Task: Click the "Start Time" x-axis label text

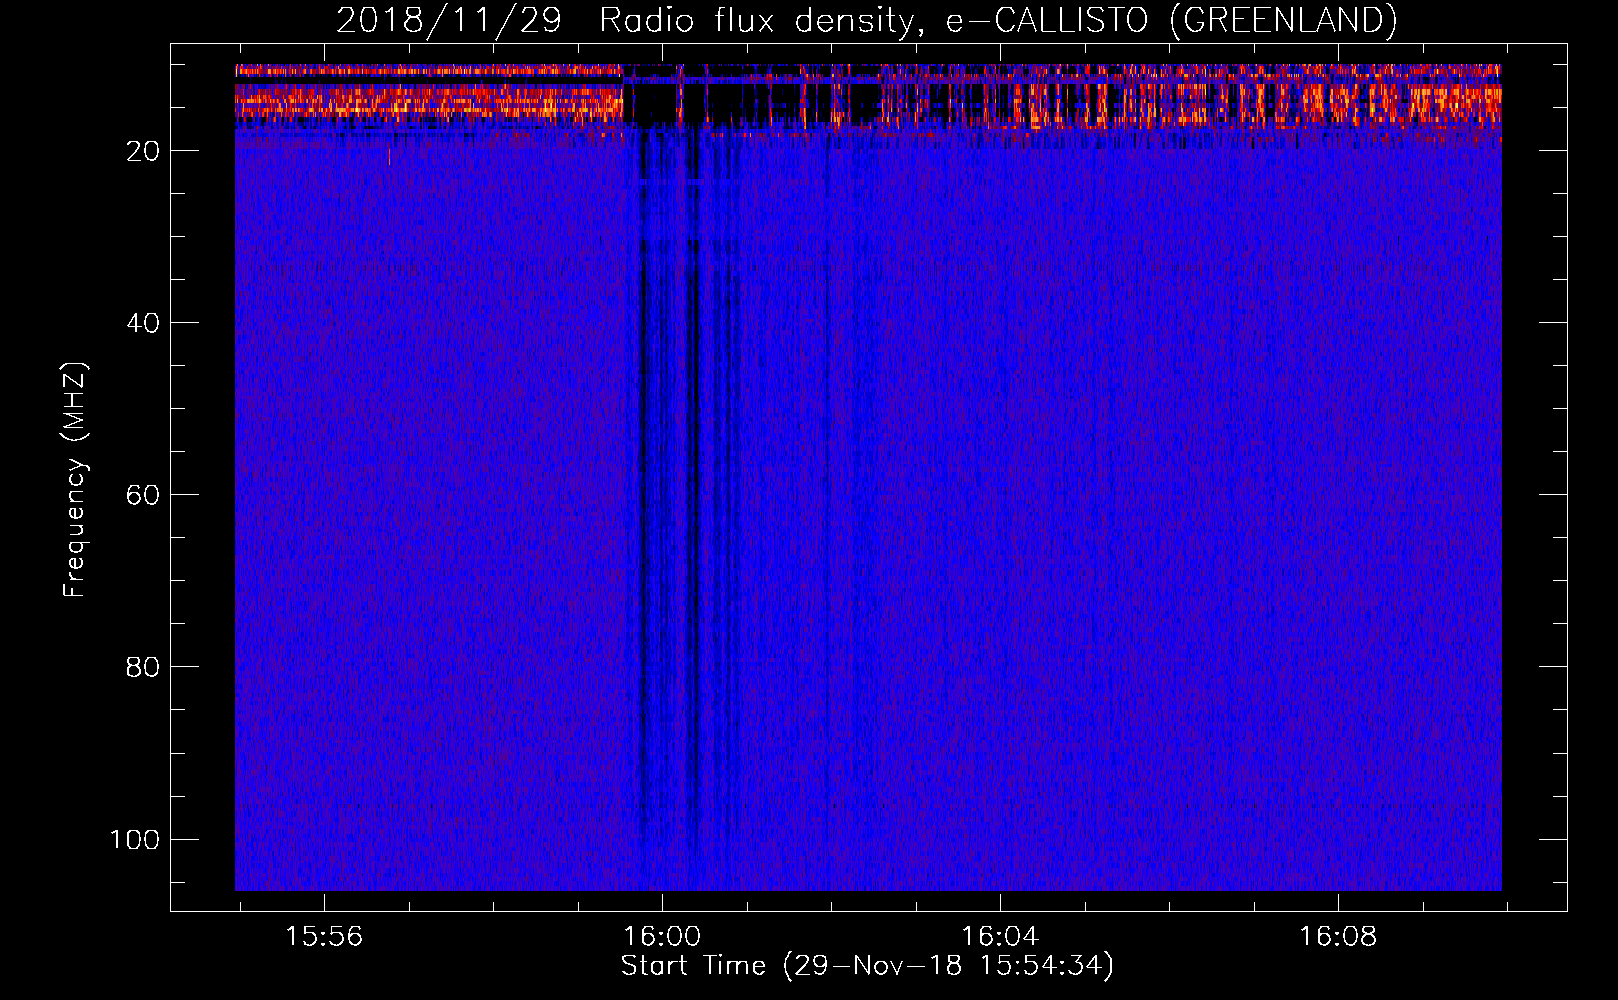Action: (x=692, y=966)
